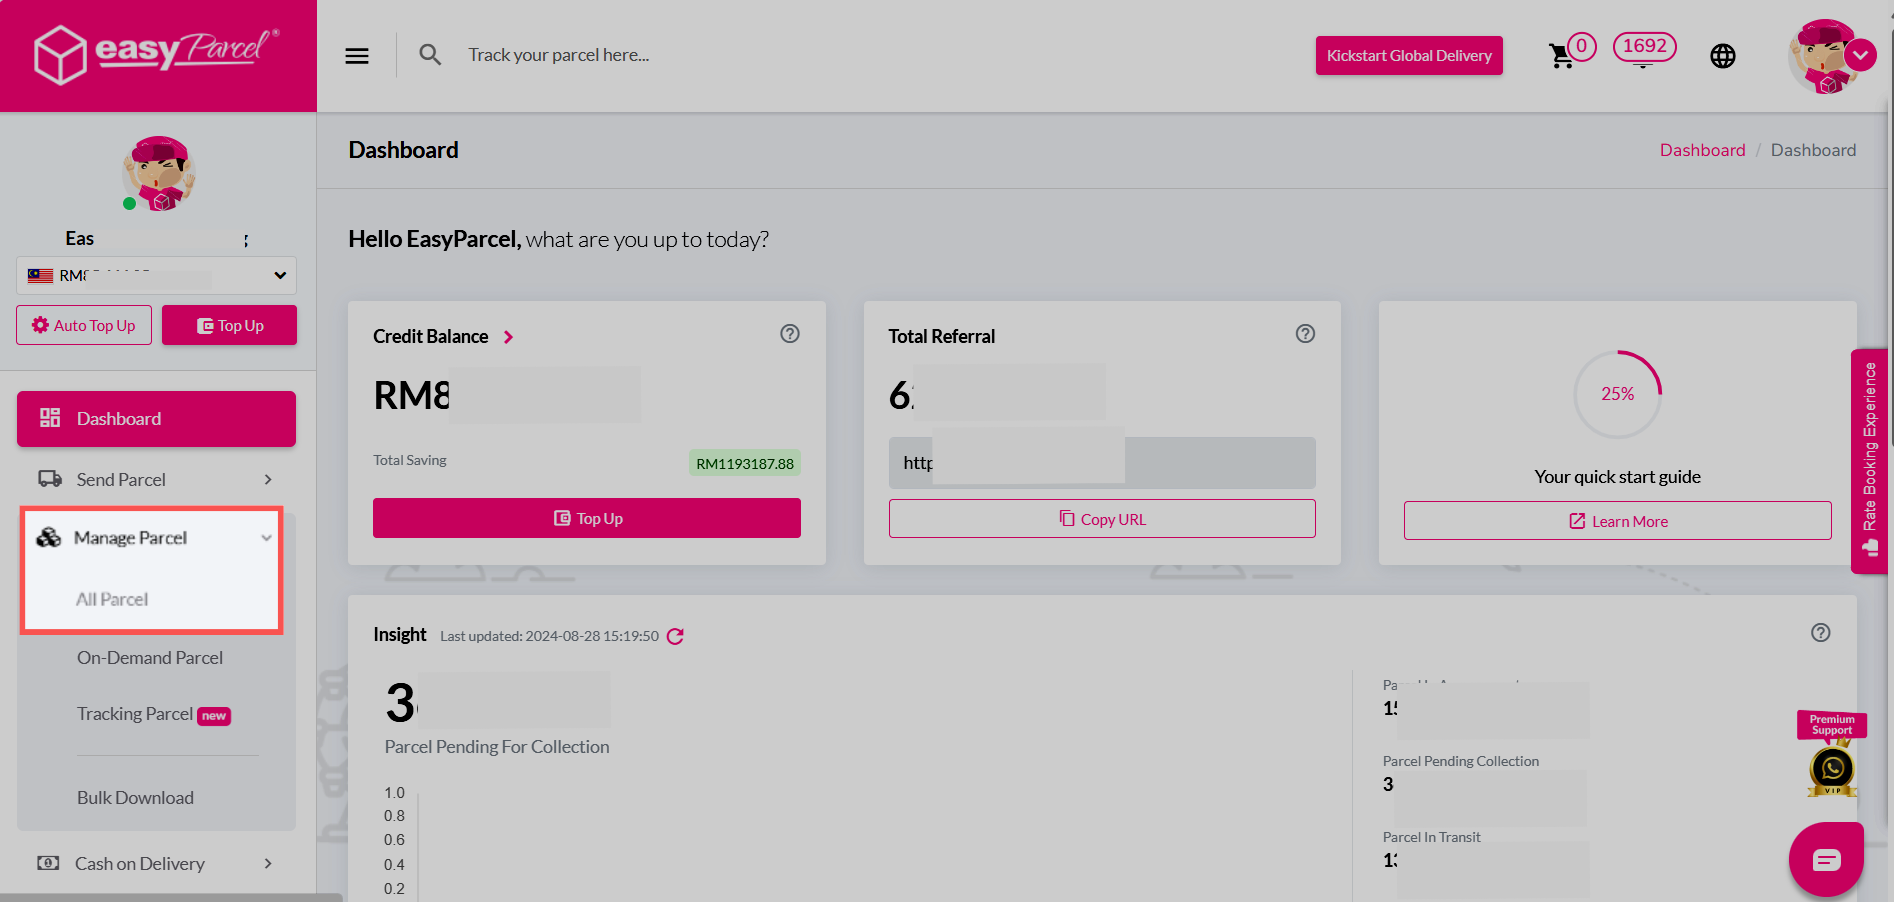Click the 25% quick start progress circle
This screenshot has width=1894, height=902.
pyautogui.click(x=1618, y=394)
